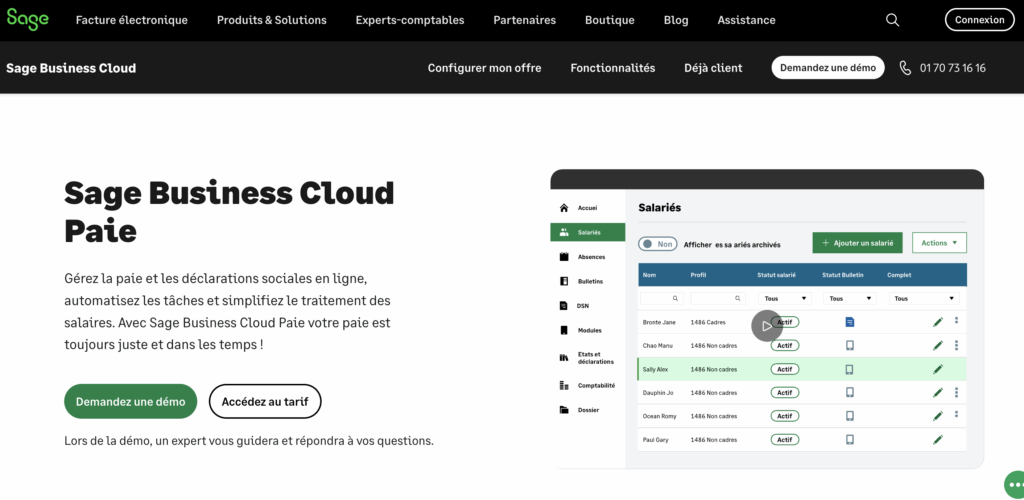Click Chao Manu's bulletin status icon

pyautogui.click(x=850, y=345)
